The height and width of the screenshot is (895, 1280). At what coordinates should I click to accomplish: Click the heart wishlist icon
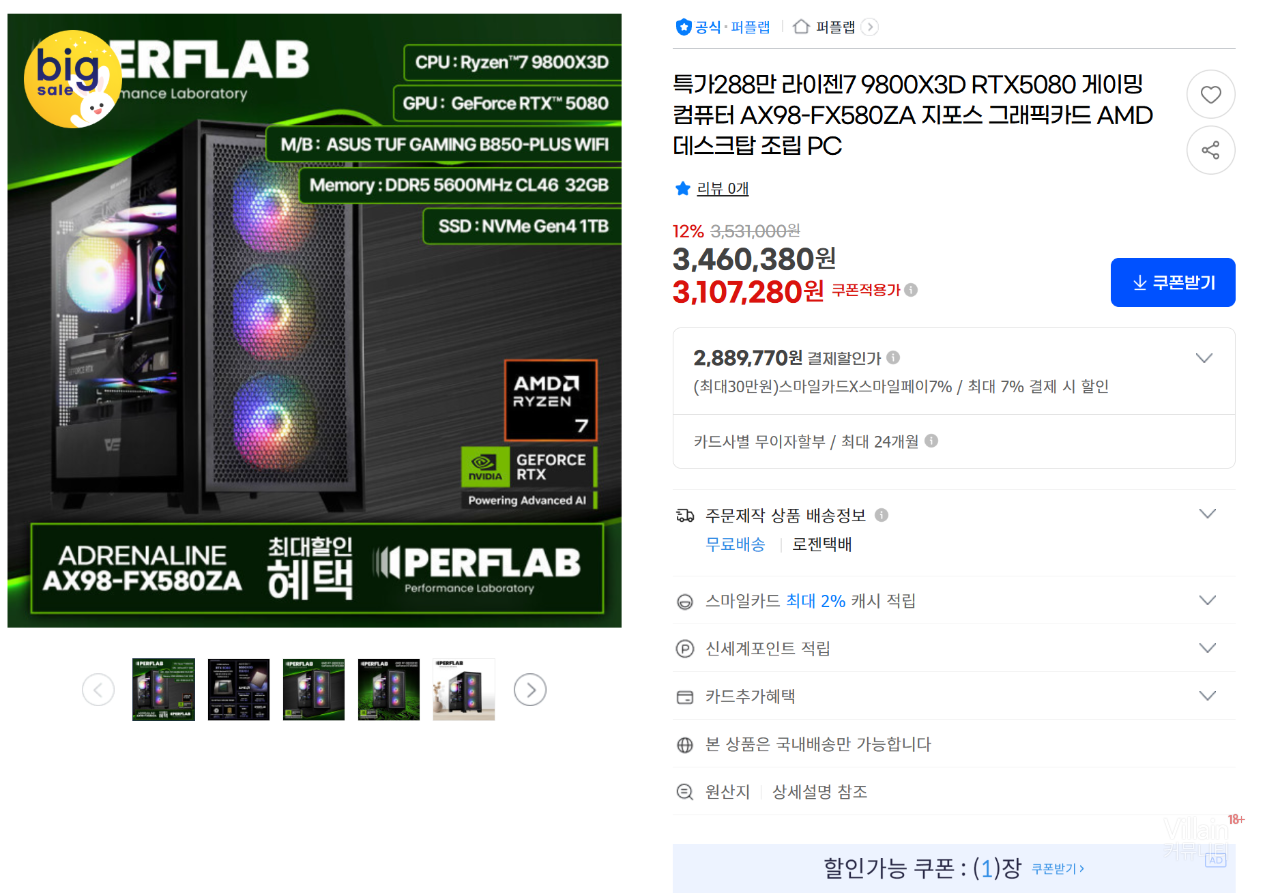click(1211, 95)
